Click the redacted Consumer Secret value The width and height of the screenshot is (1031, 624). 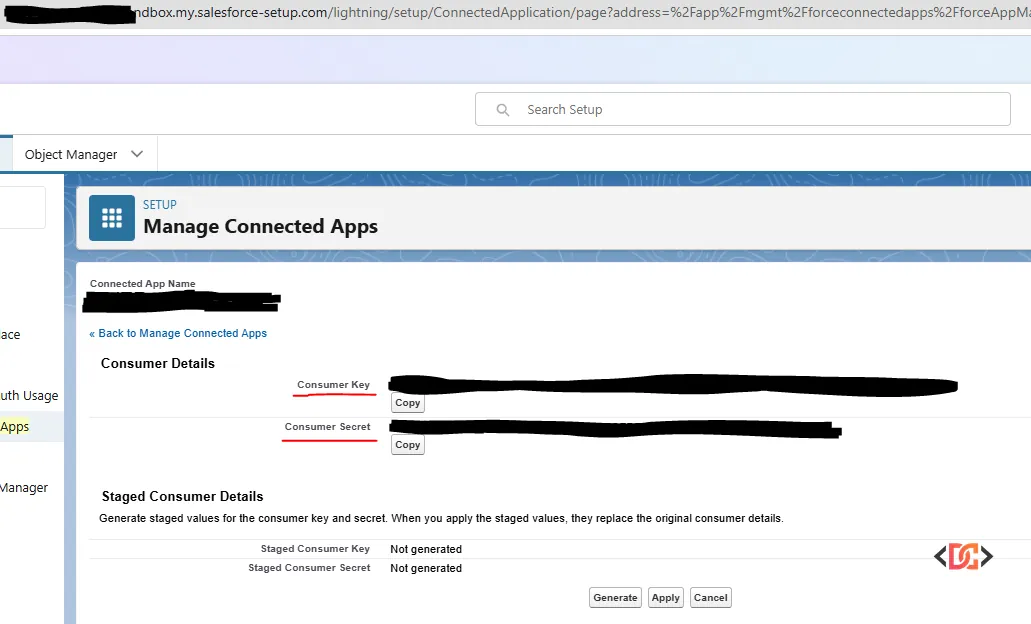pyautogui.click(x=614, y=428)
